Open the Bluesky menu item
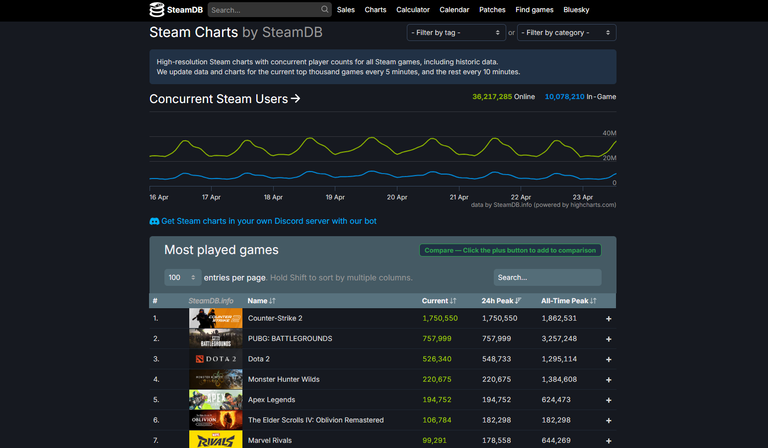 [x=576, y=10]
